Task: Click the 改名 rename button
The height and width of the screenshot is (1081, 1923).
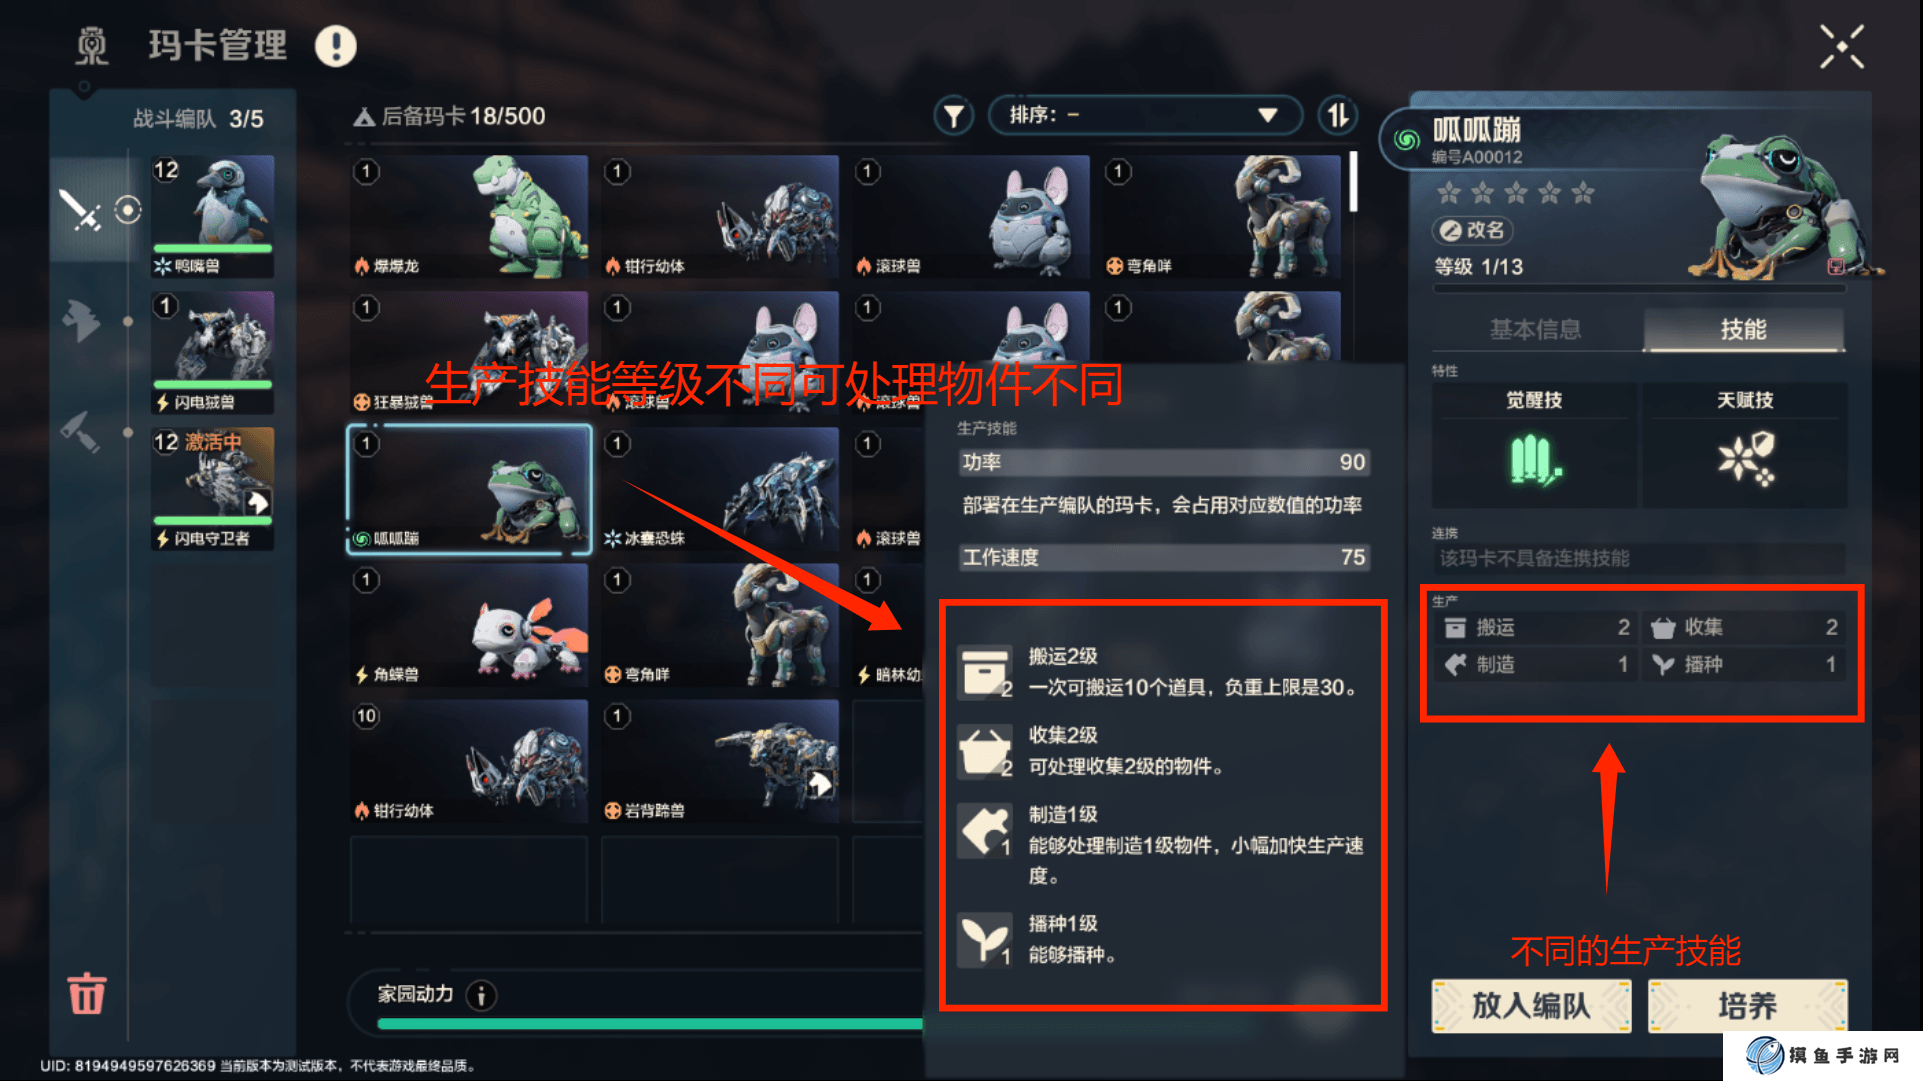Action: pos(1472,230)
